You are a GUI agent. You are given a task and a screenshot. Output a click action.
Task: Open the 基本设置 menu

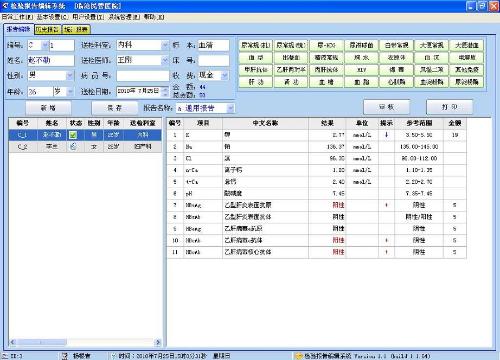(52, 17)
